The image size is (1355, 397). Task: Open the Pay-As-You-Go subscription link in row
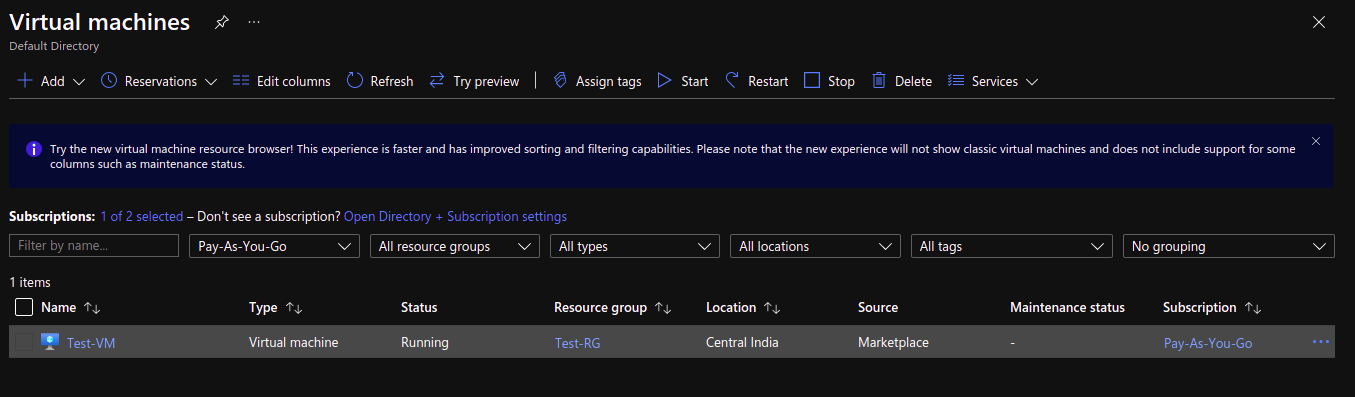click(1208, 343)
